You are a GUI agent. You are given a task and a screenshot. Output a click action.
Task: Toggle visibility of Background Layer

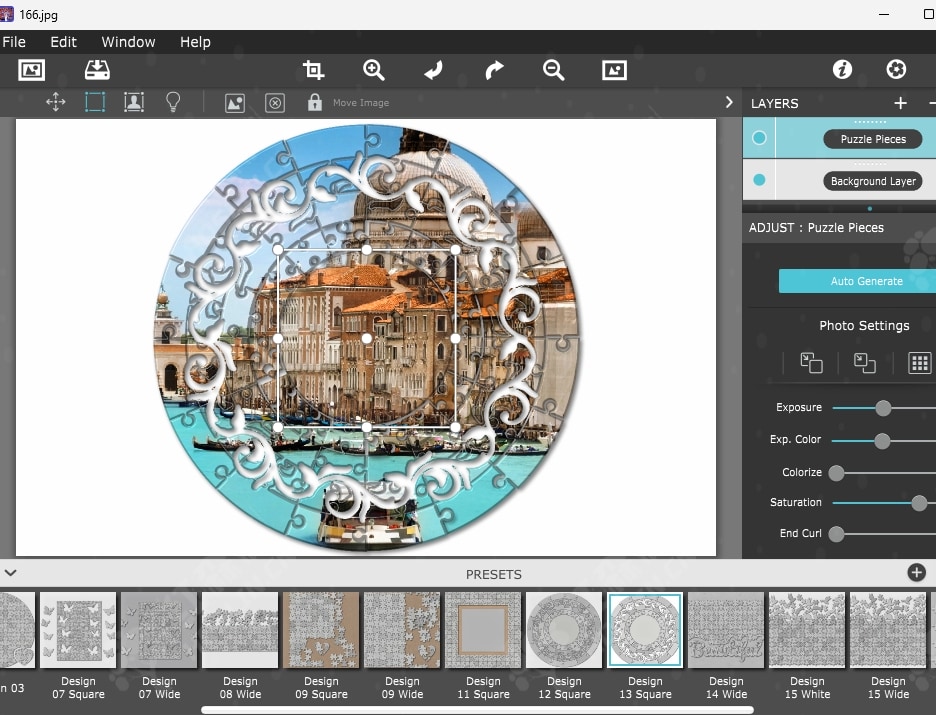pos(759,180)
